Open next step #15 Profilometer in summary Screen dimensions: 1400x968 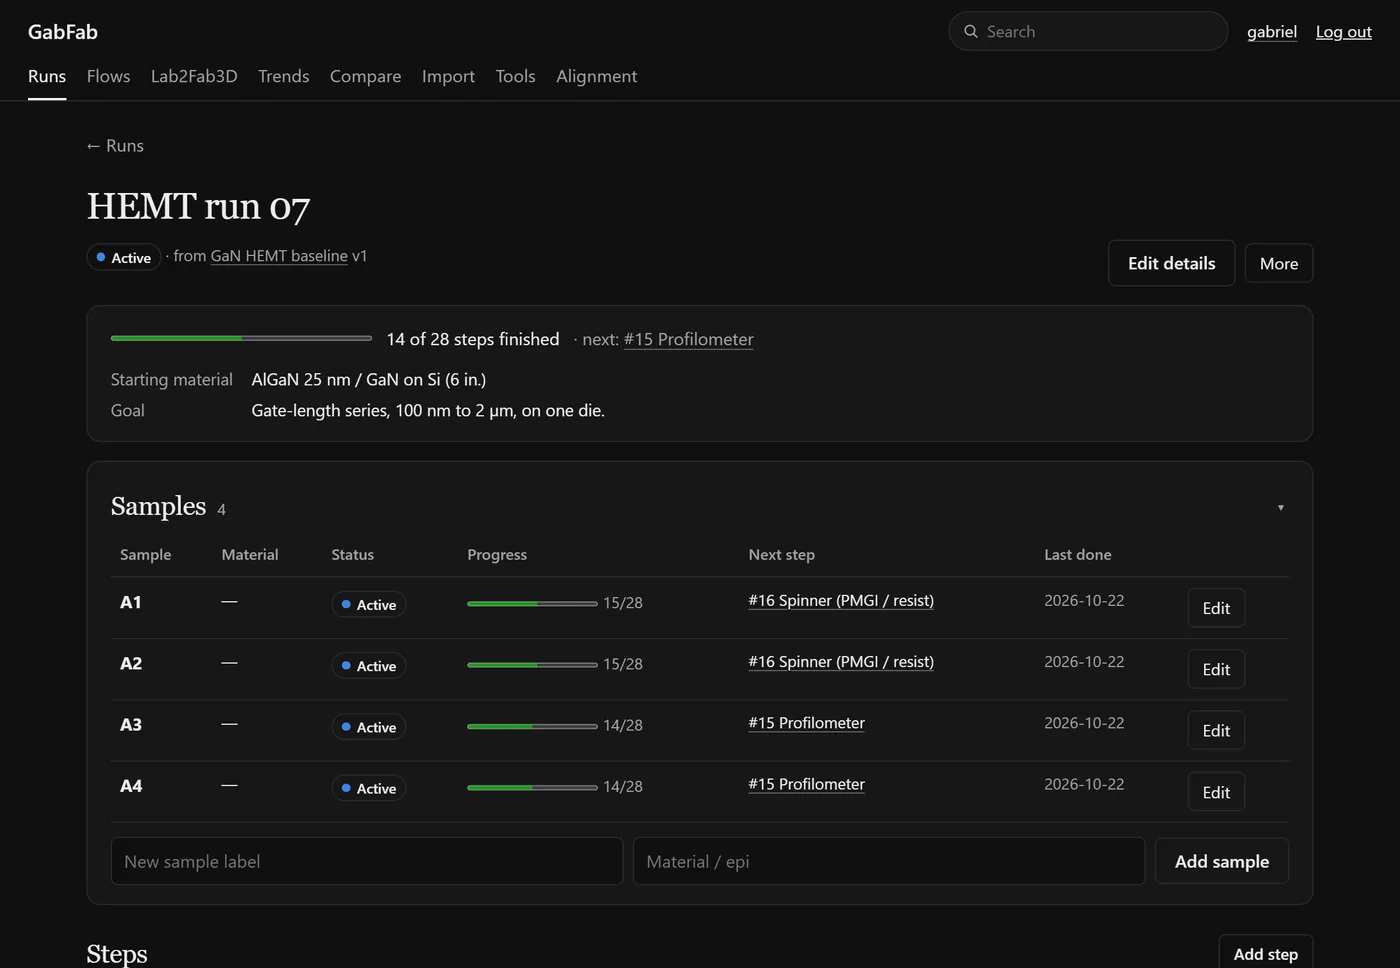tap(688, 339)
